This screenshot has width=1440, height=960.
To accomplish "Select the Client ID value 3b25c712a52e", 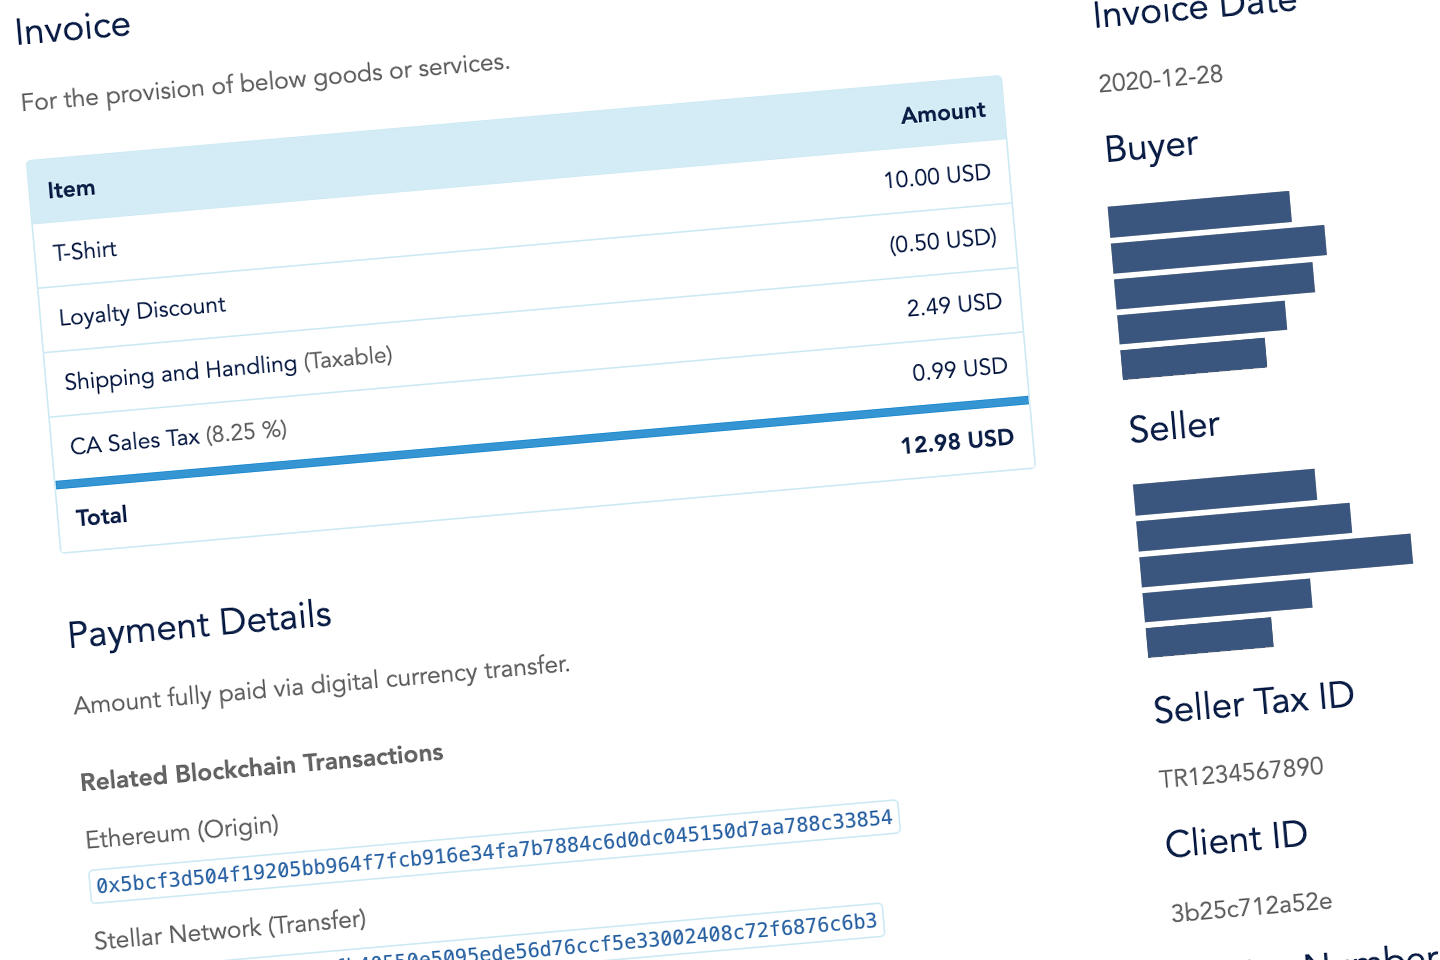I will (x=1251, y=907).
